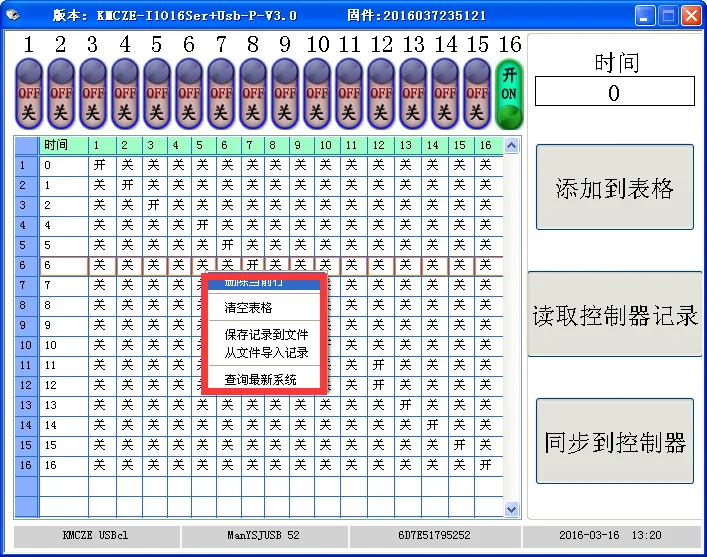
Task: Turn on channel 2 switch
Action: 61,94
